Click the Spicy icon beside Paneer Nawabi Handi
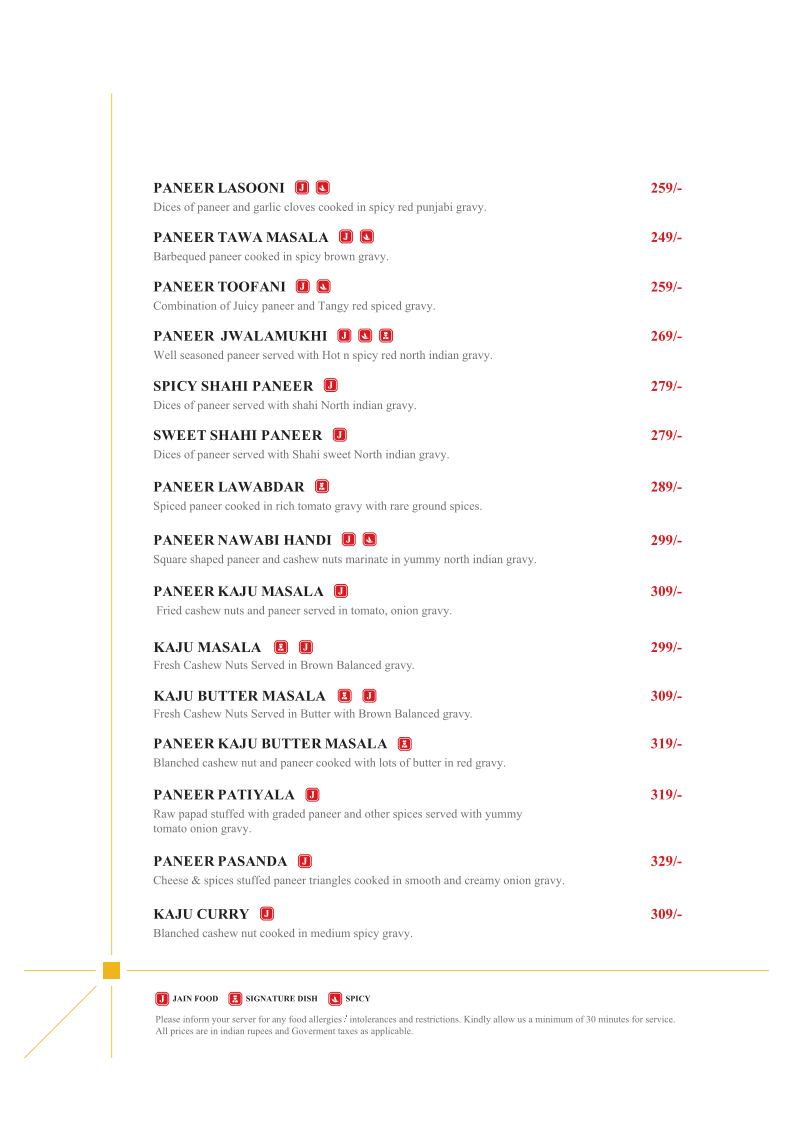The image size is (793, 1122). click(370, 540)
